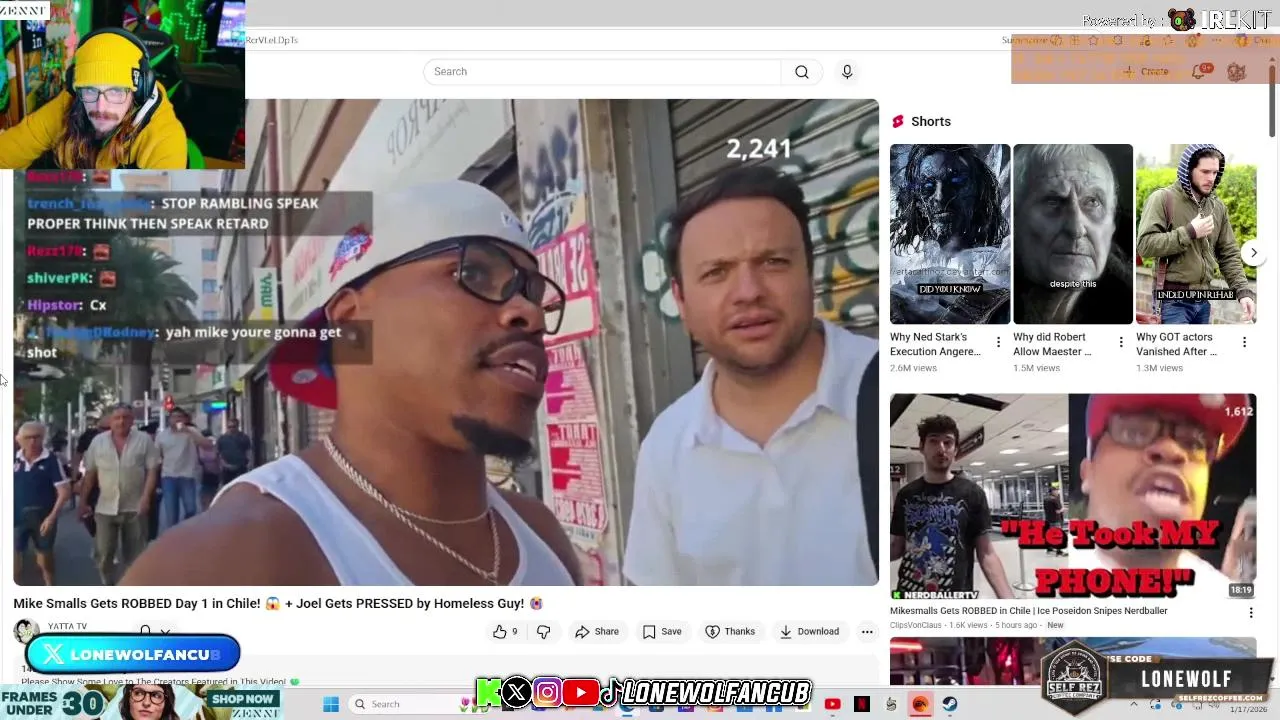Visit the YATTA TV channel name
The width and height of the screenshot is (1280, 720).
click(67, 626)
